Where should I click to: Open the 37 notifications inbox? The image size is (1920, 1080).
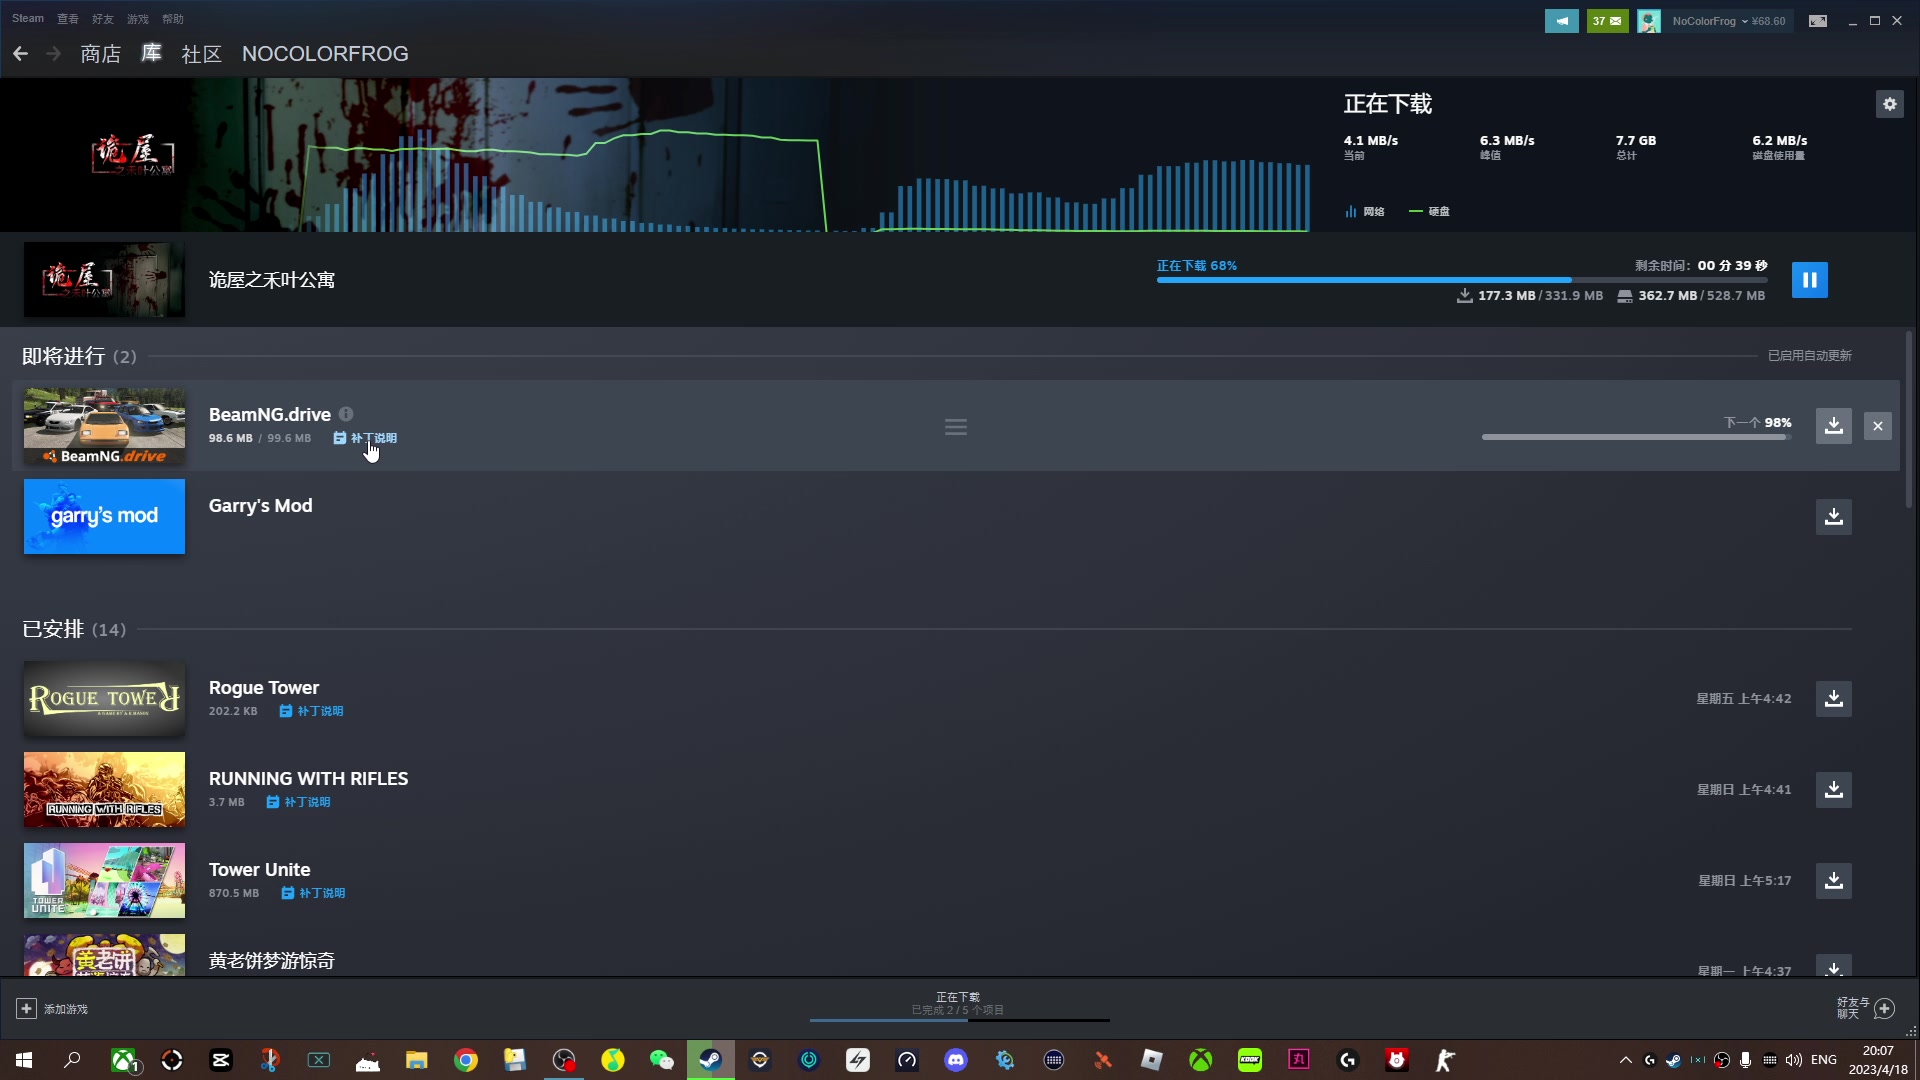click(x=1607, y=21)
